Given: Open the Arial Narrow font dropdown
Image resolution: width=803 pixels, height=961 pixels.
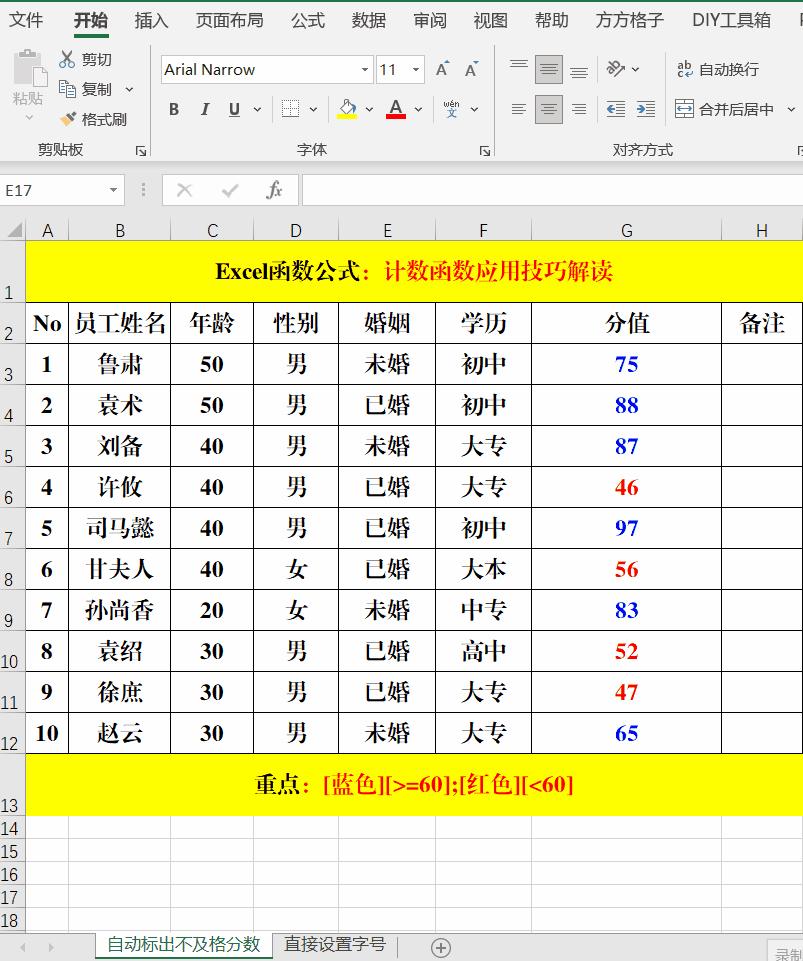Looking at the screenshot, I should pos(363,69).
